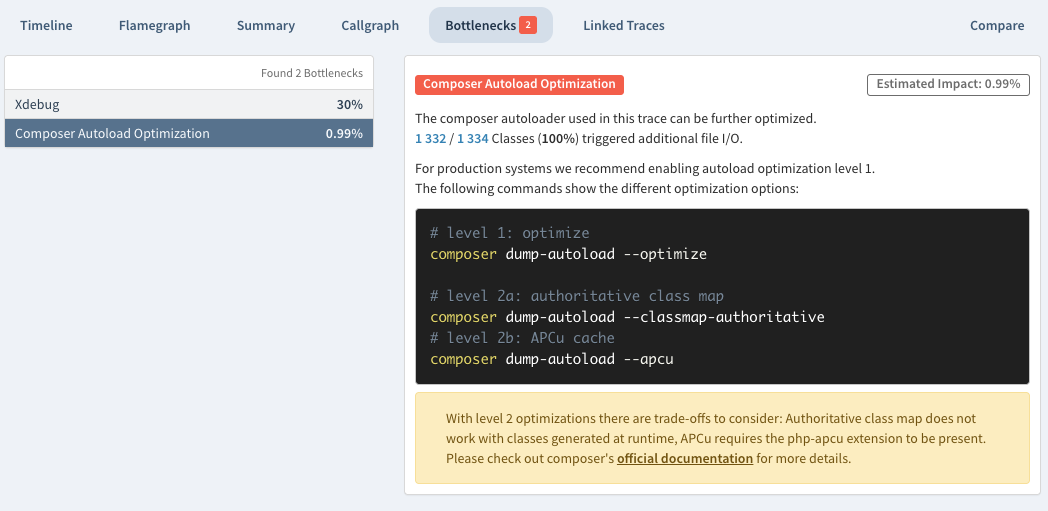Select the Xdebug bottleneck row

188,104
